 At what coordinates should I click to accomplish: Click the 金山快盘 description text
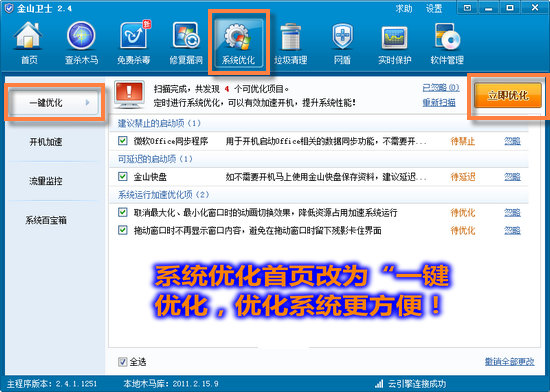tap(326, 177)
